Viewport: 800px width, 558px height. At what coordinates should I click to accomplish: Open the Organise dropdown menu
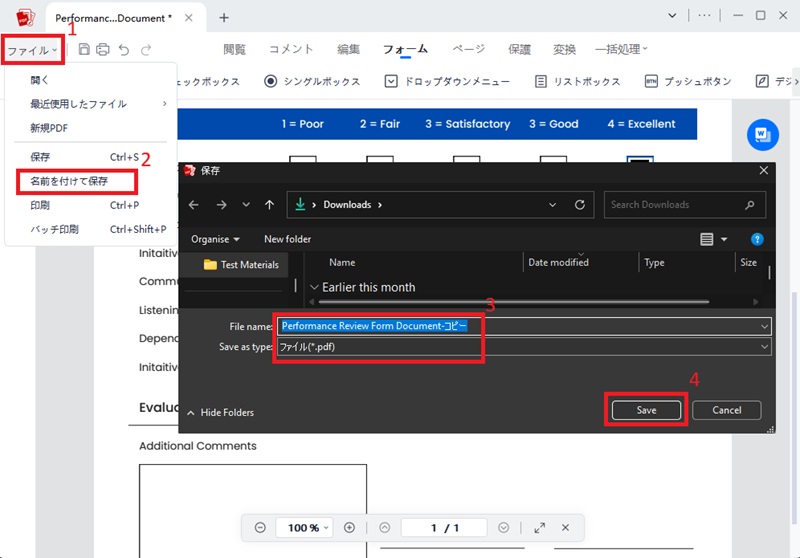pos(215,239)
